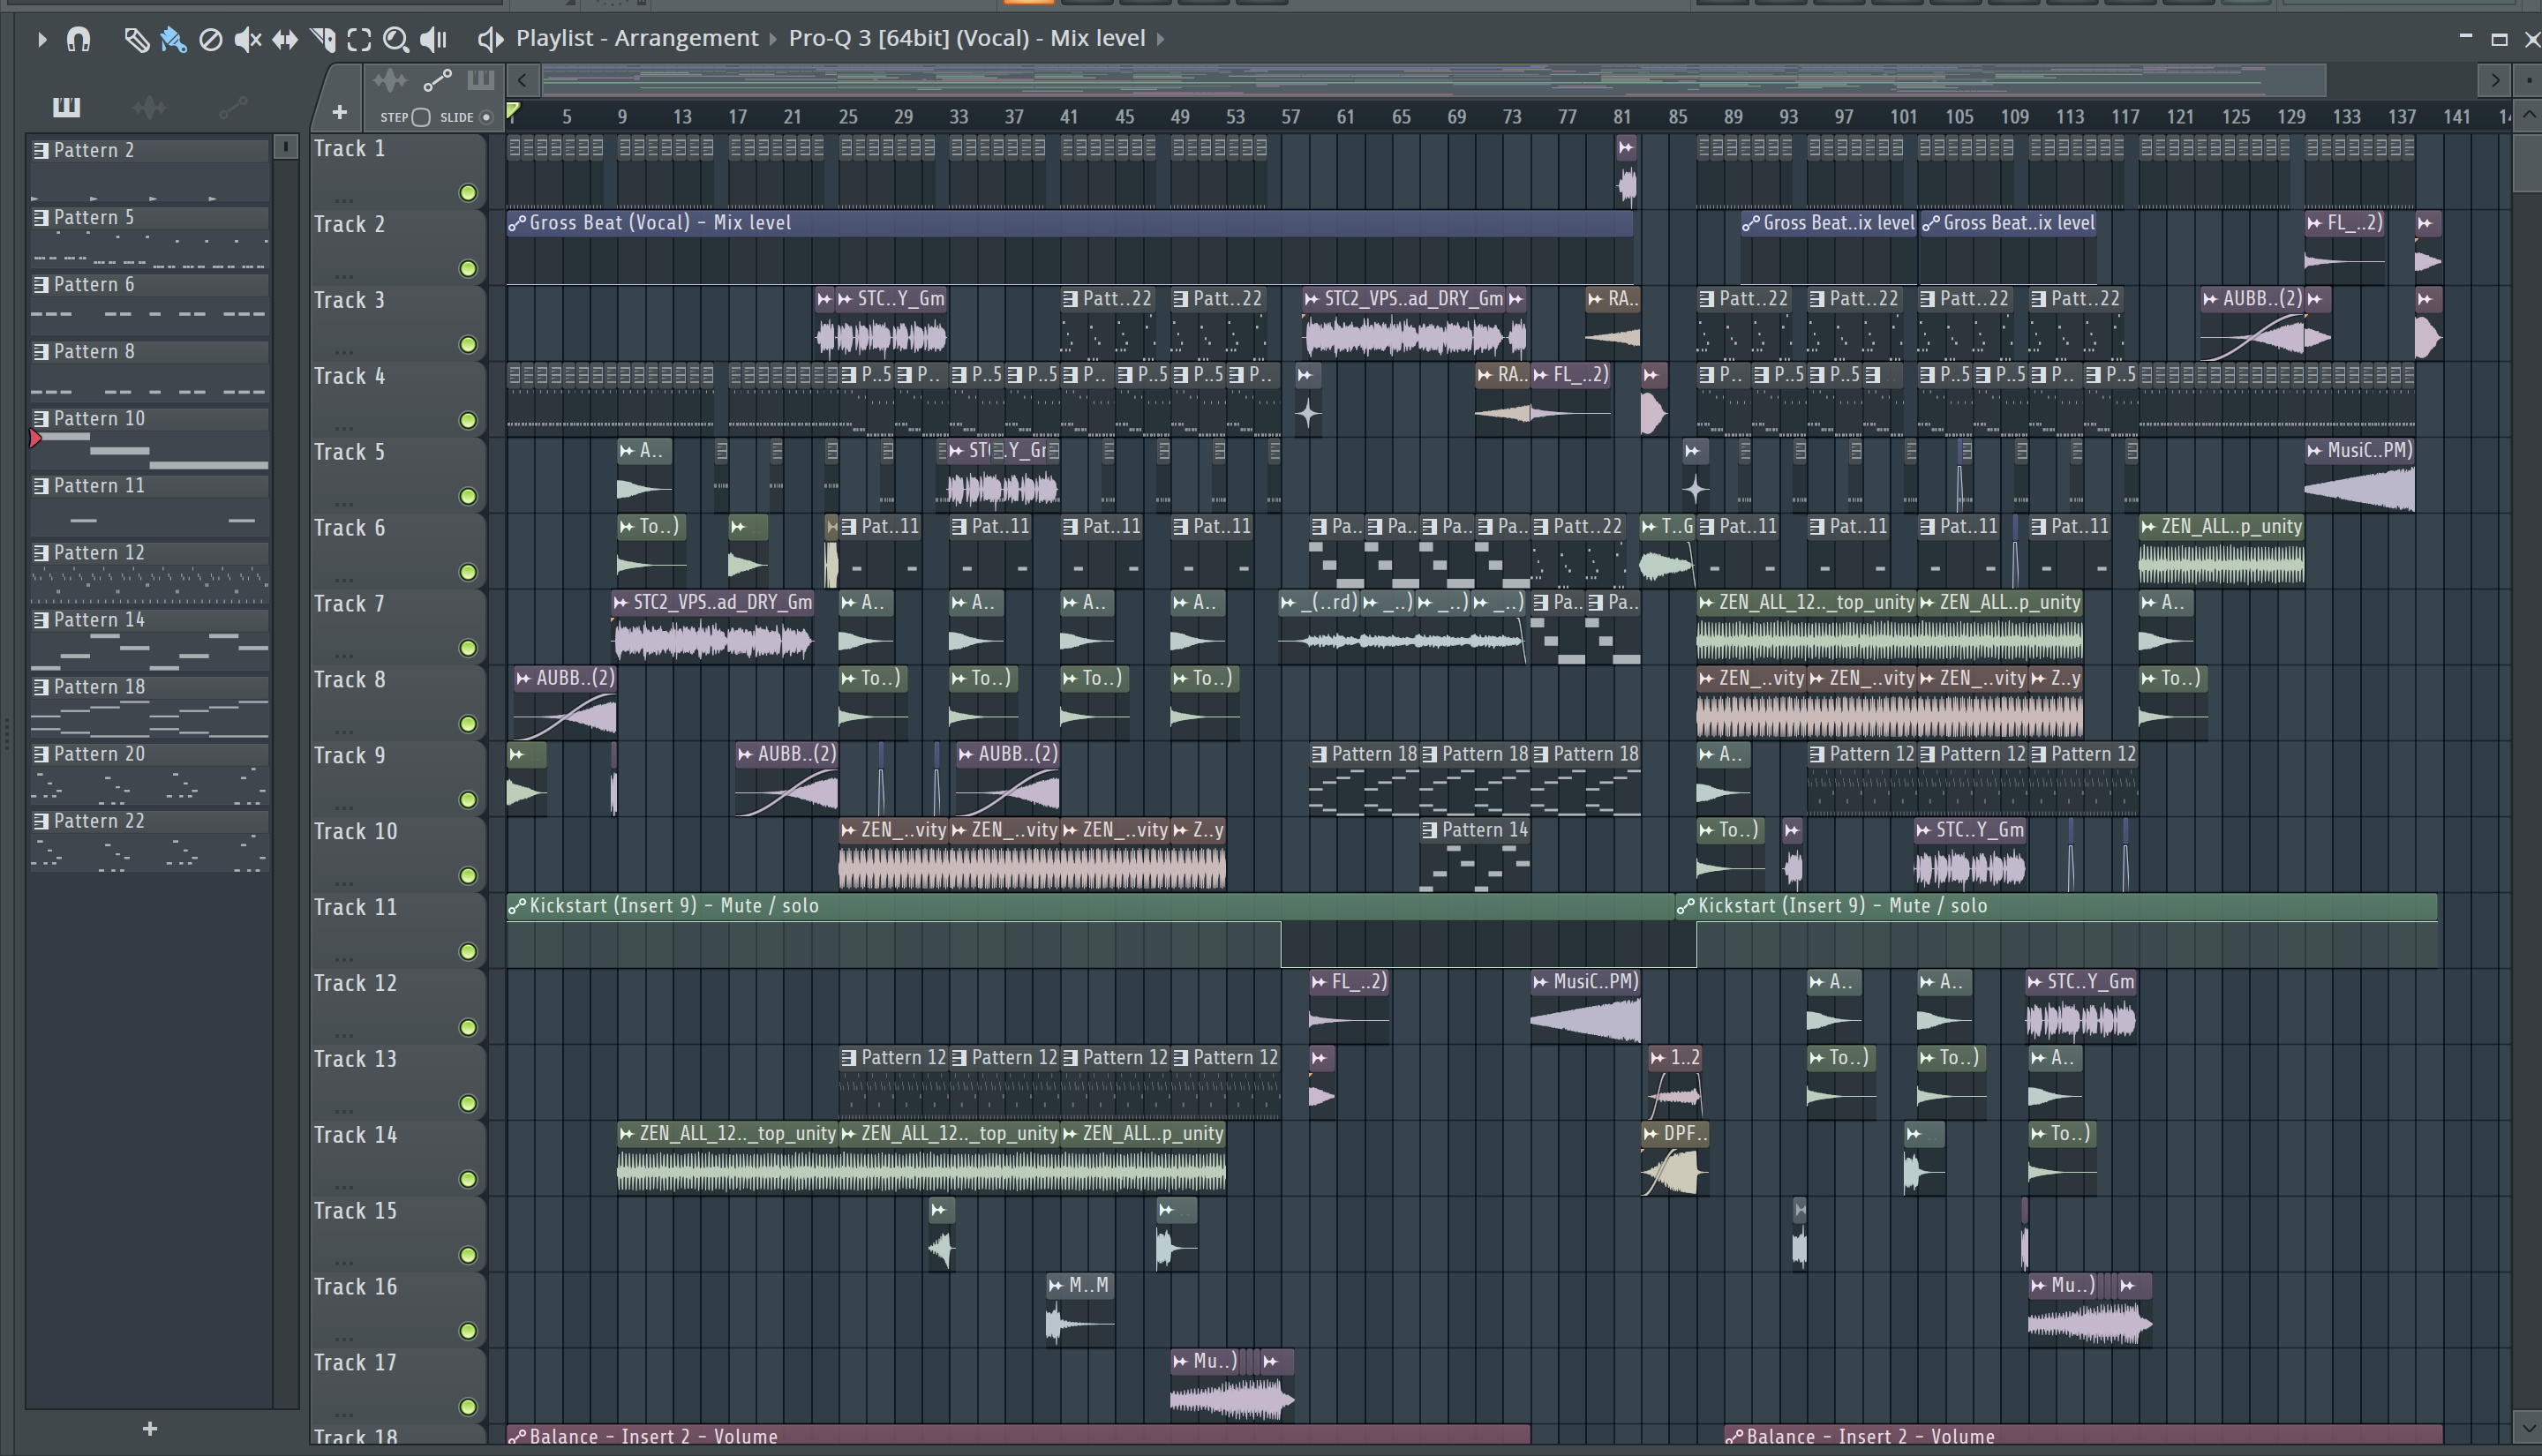The image size is (2542, 1456).
Task: Click the playhead start marker
Action: tap(513, 110)
